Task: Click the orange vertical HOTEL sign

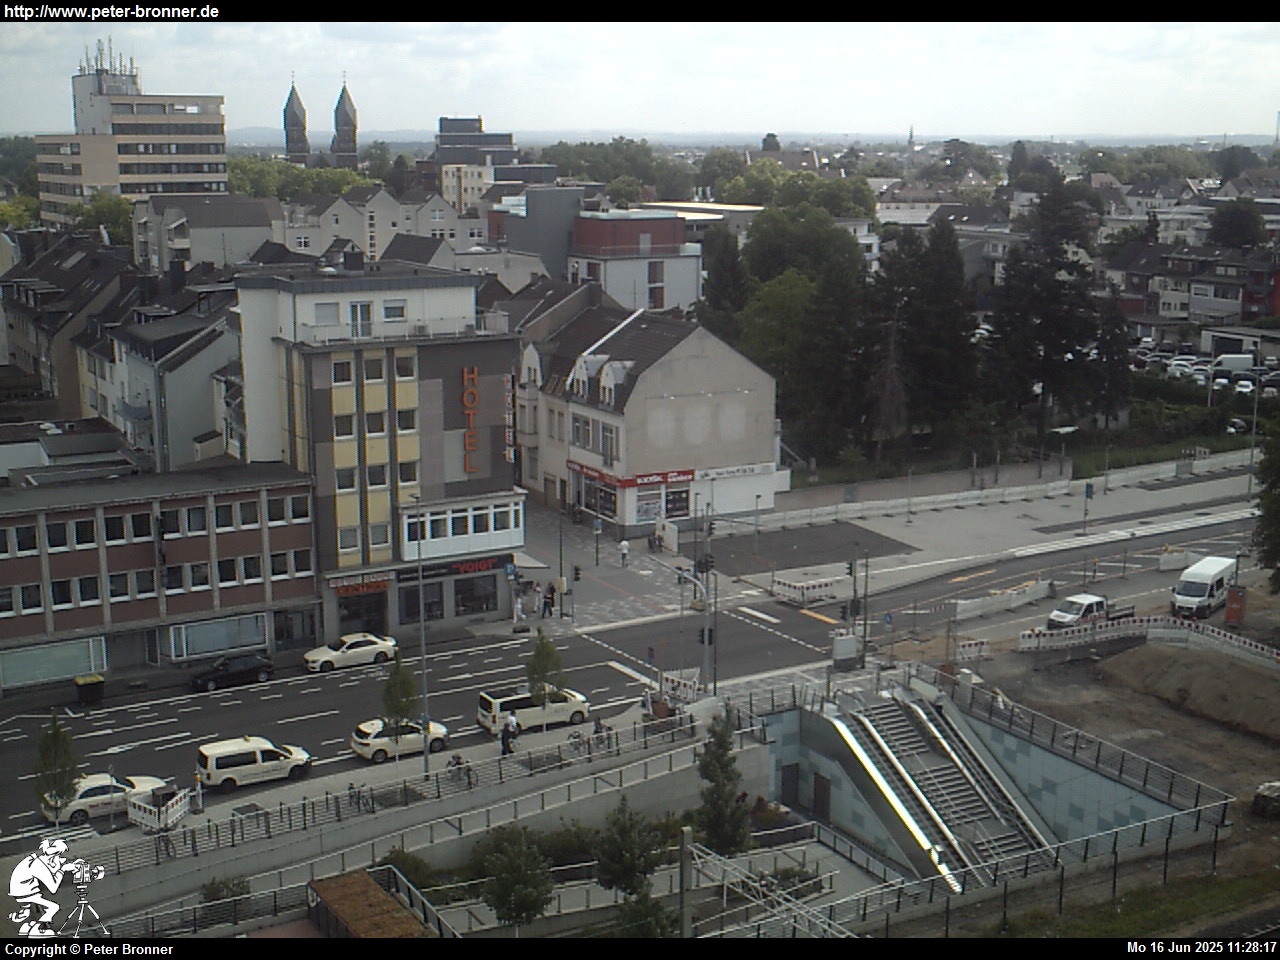Action: [x=471, y=419]
